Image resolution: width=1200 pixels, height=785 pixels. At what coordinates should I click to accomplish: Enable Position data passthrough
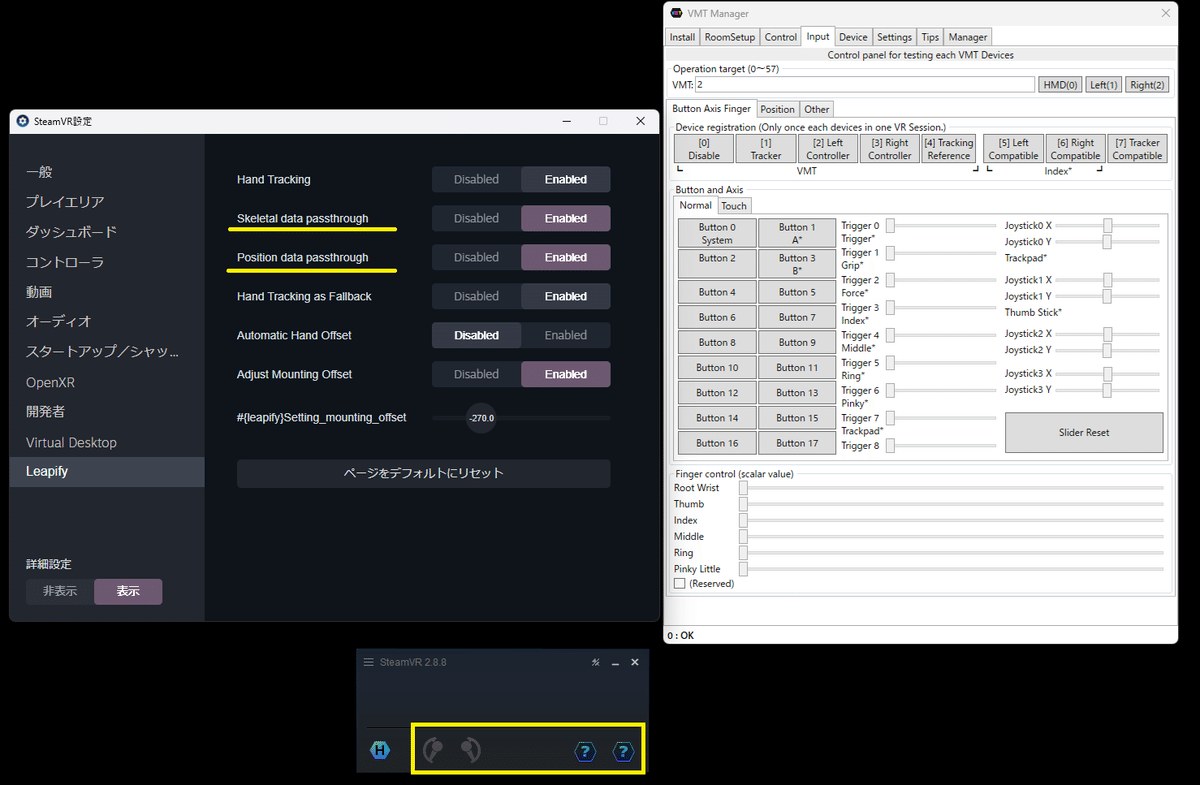pos(566,257)
